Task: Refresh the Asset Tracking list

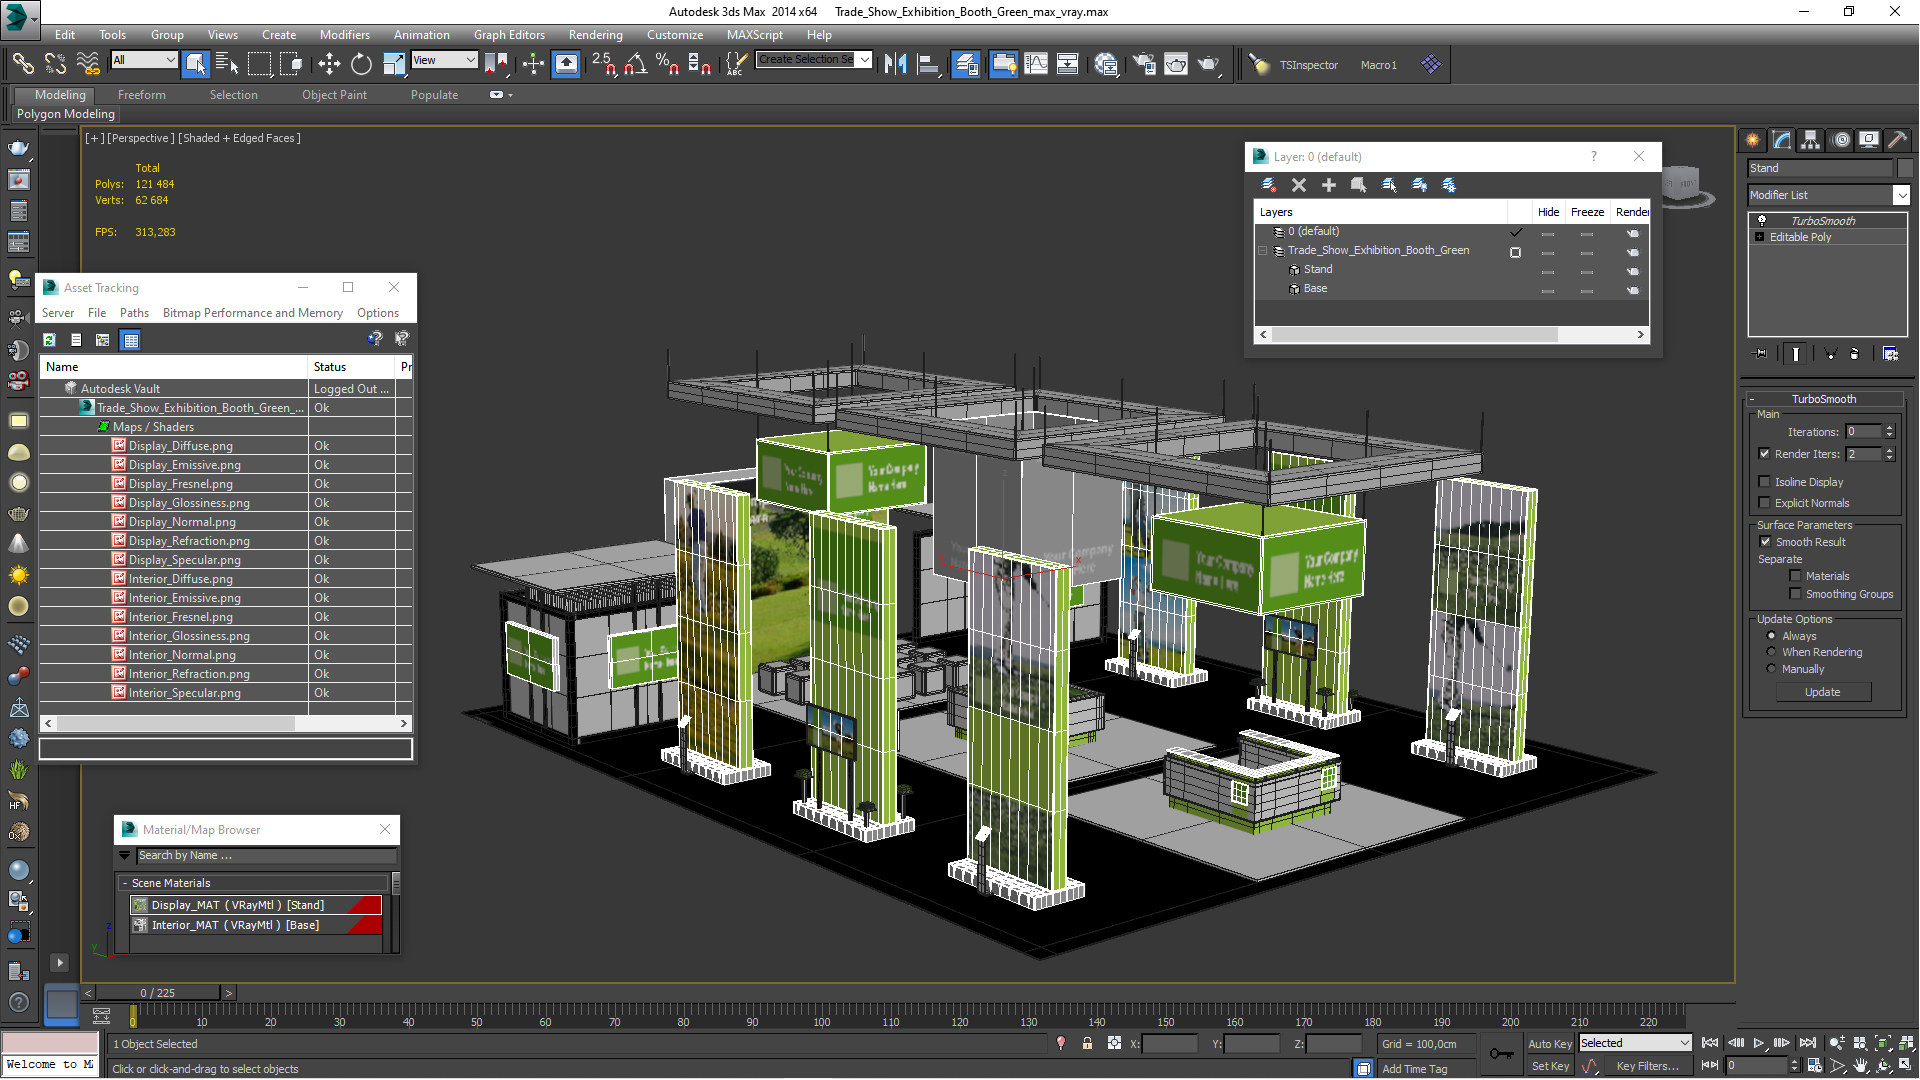Action: tap(49, 340)
